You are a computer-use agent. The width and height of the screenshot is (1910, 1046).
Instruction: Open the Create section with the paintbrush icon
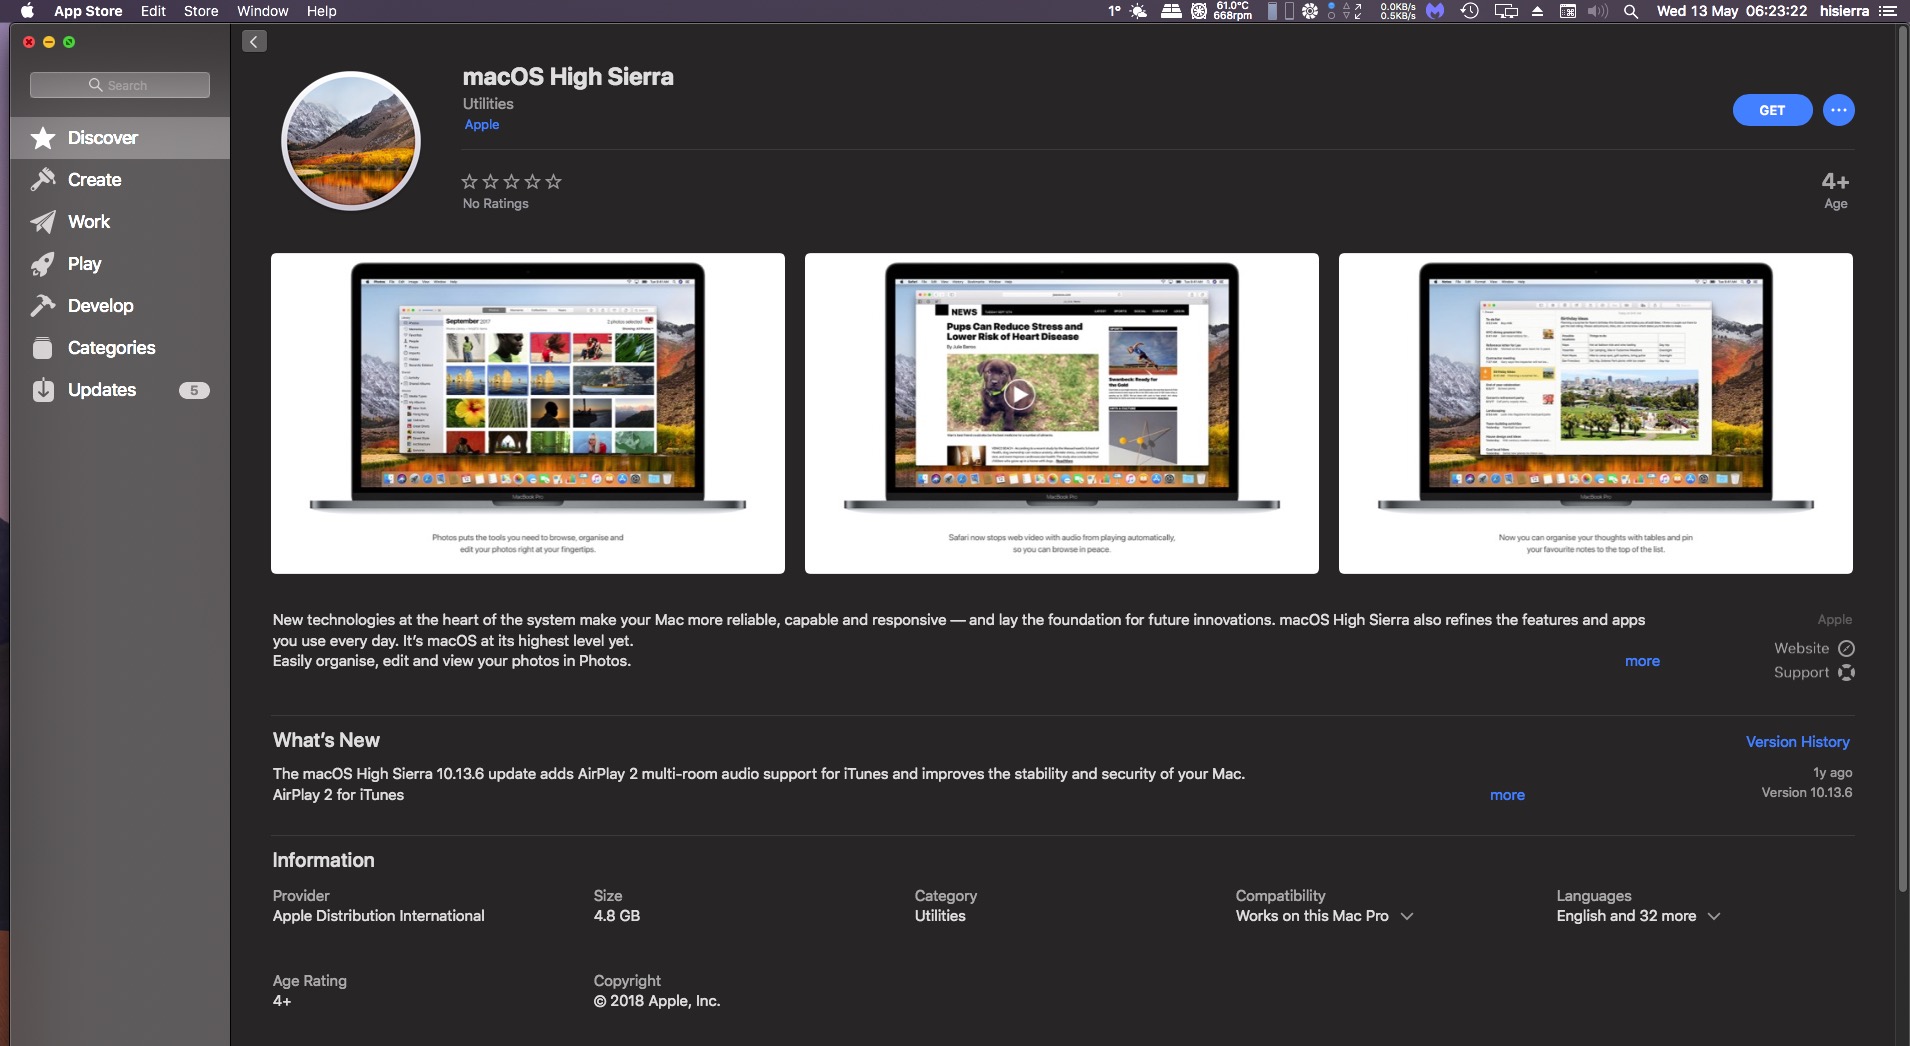[x=120, y=180]
